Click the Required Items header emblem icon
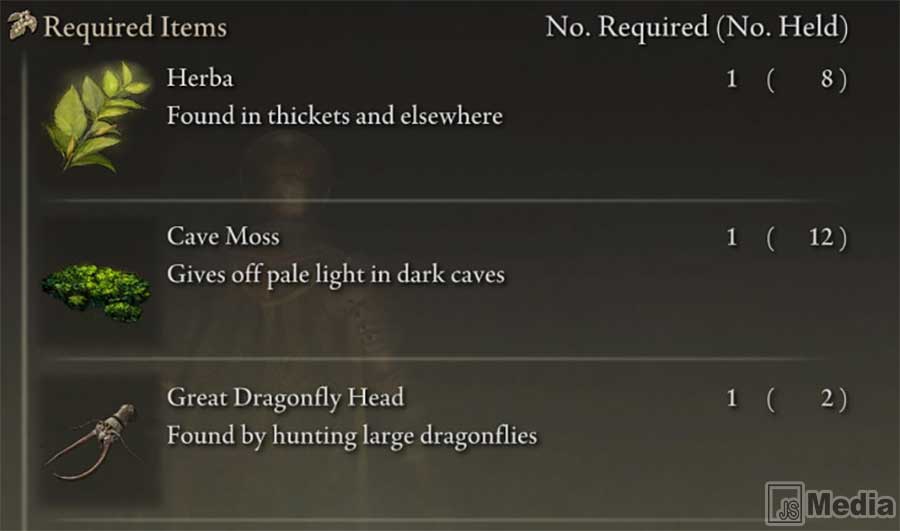The width and height of the screenshot is (900, 531). 22,25
